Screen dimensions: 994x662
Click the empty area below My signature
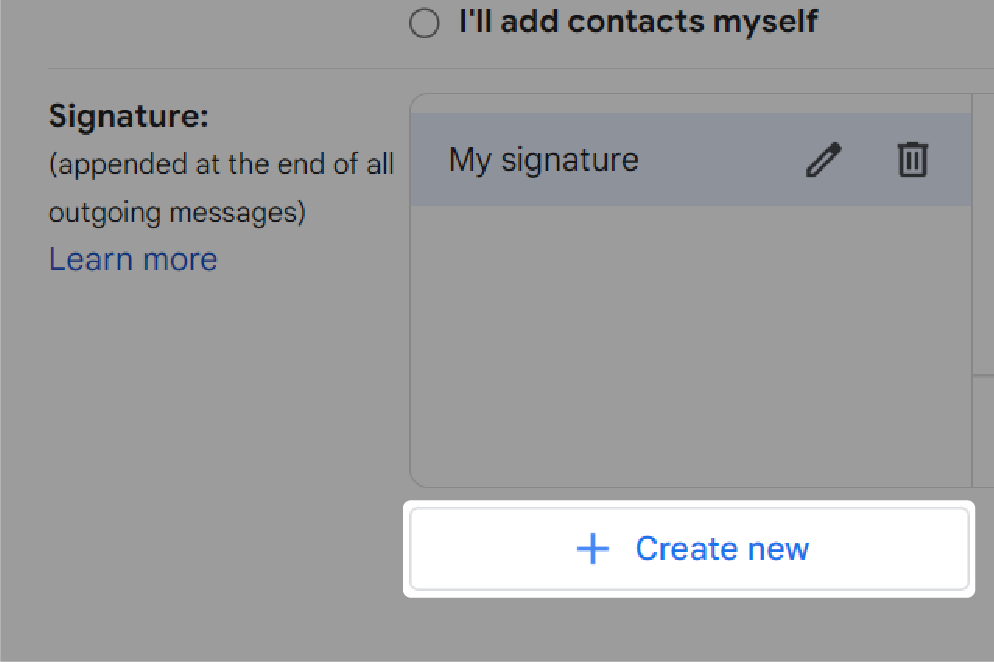click(x=691, y=346)
